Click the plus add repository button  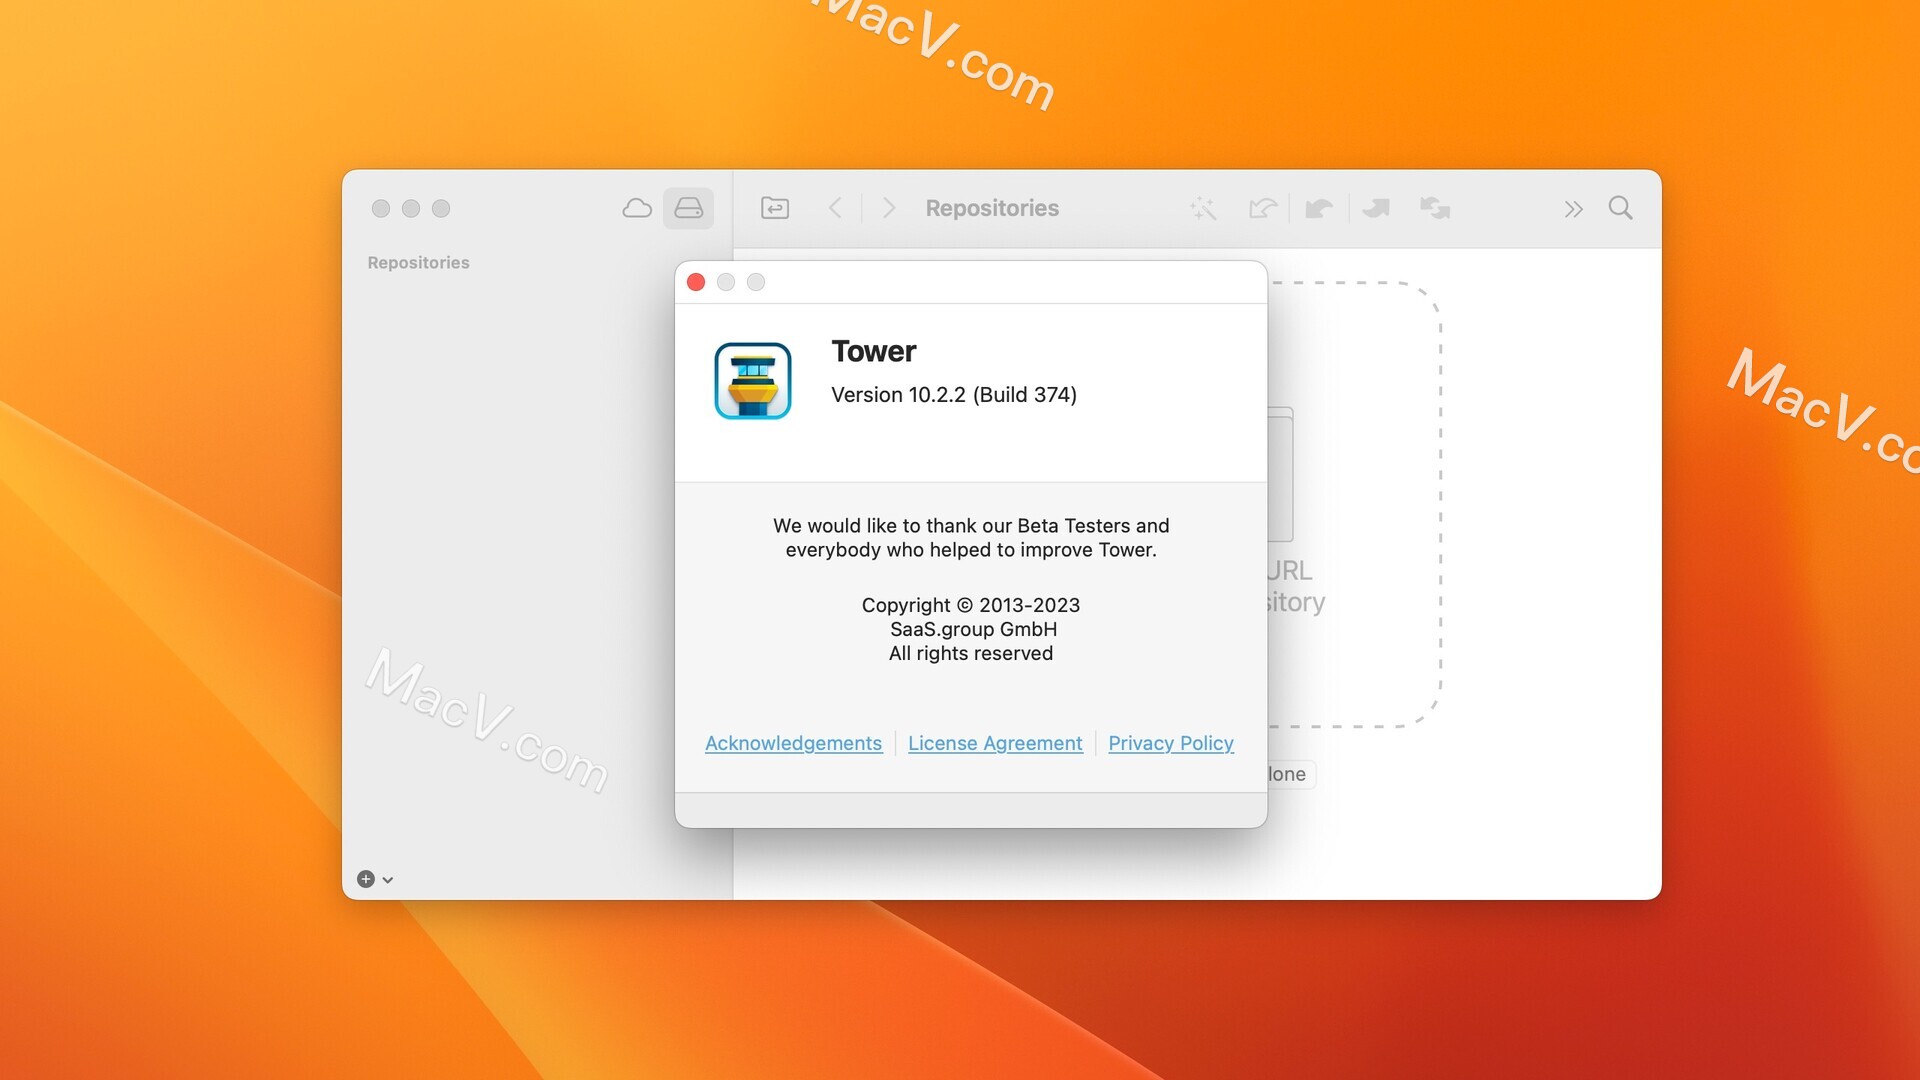[x=366, y=879]
